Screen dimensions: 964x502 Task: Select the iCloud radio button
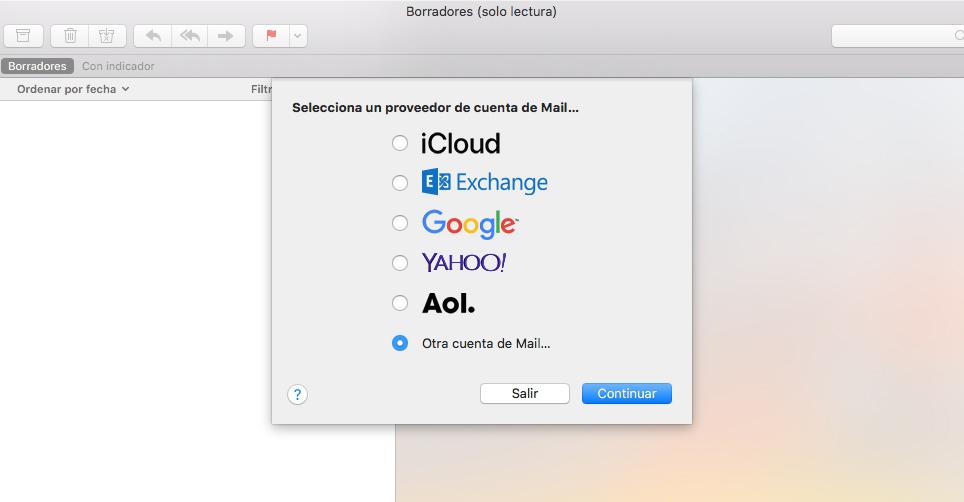(x=400, y=143)
